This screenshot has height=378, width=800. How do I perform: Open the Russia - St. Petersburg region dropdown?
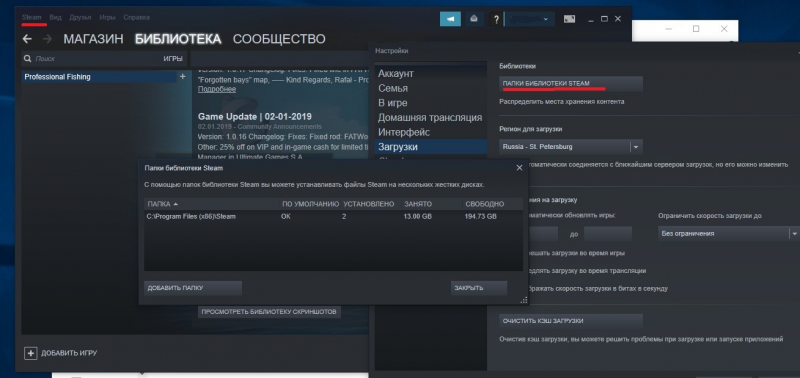[571, 147]
